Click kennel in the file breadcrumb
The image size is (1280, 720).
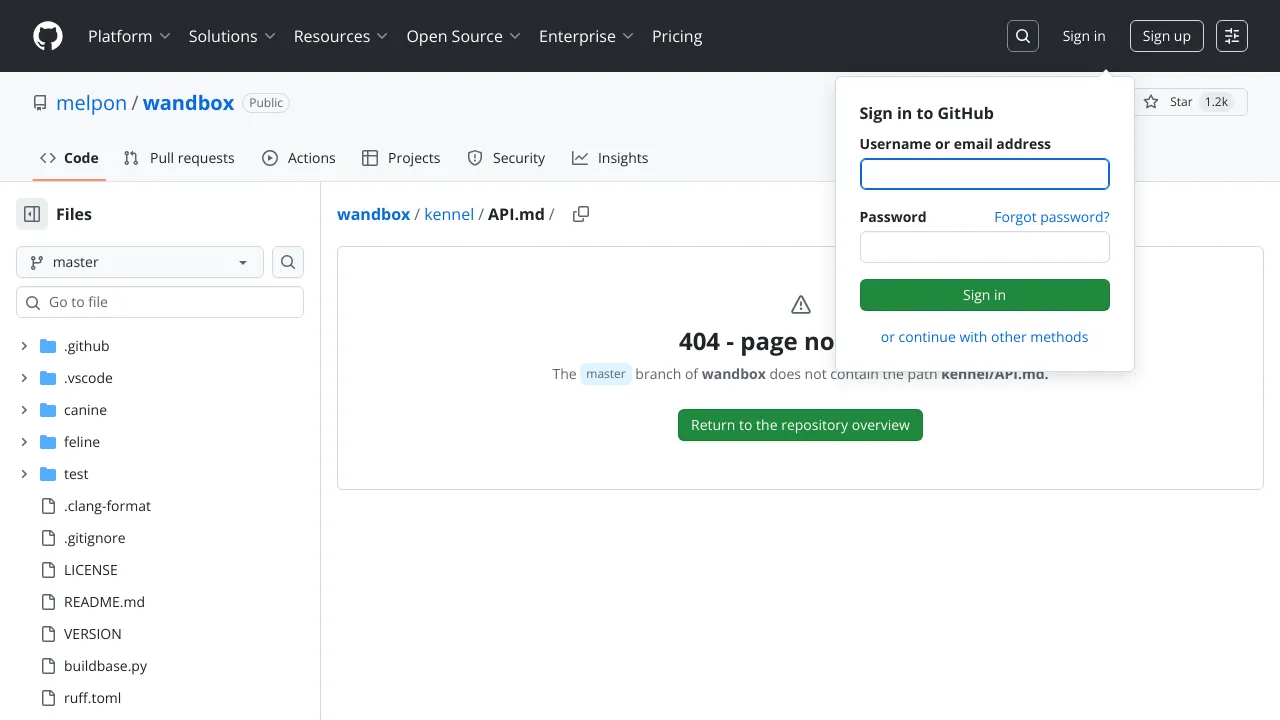449,214
